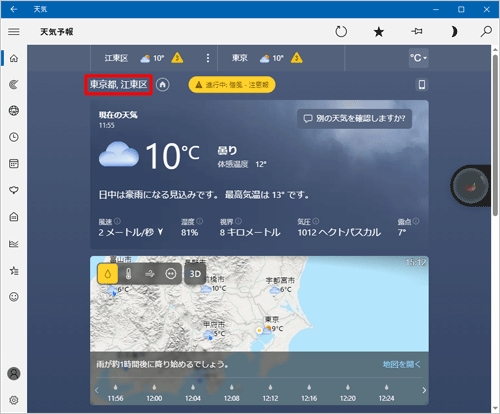Click 別の天気を確認しますか? feedback button
The width and height of the screenshot is (500, 414).
click(354, 119)
